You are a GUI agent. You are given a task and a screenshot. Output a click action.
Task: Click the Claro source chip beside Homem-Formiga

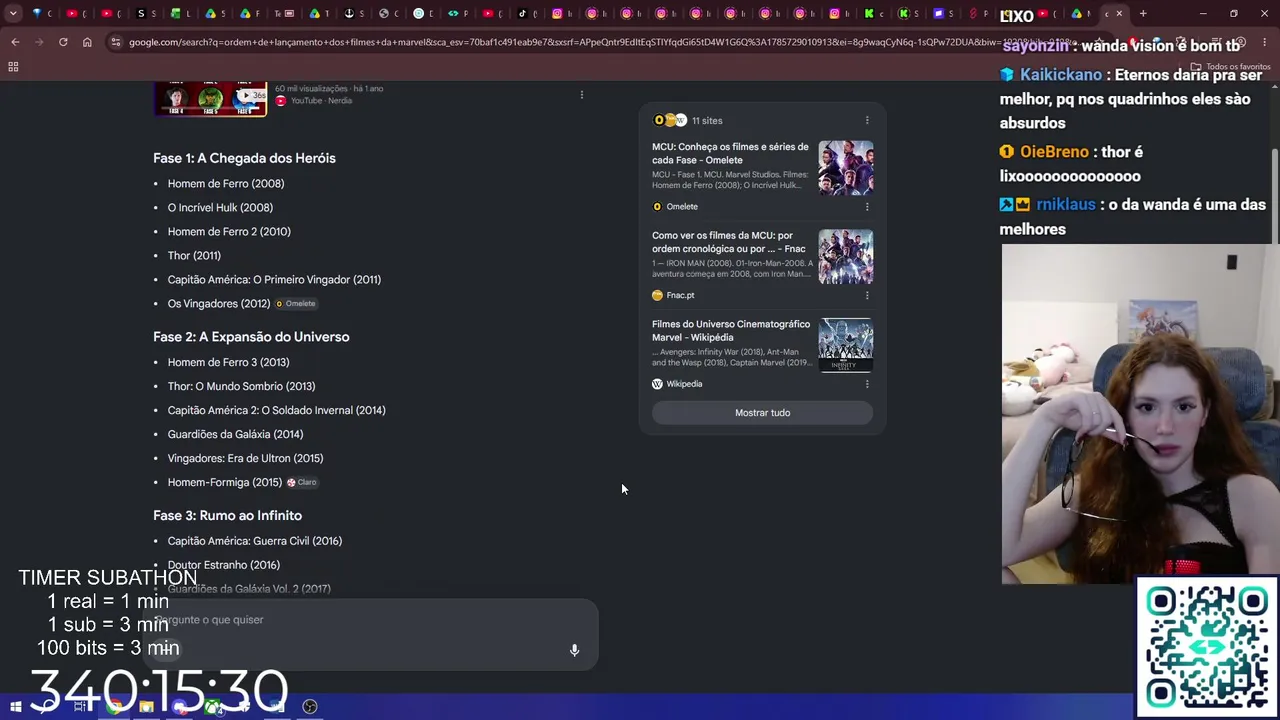pos(302,482)
